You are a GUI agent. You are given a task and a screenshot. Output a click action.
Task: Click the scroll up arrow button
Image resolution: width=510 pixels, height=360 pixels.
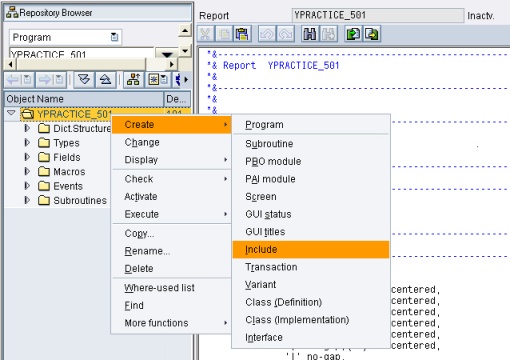(x=184, y=31)
